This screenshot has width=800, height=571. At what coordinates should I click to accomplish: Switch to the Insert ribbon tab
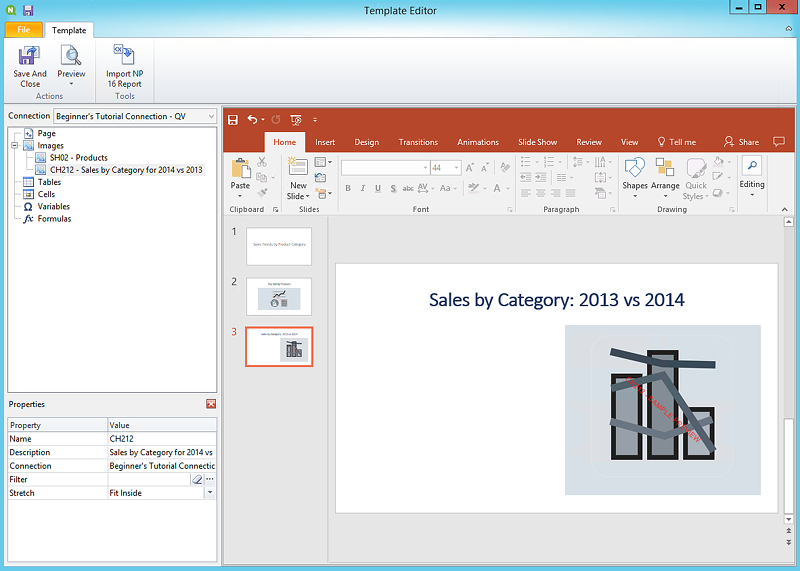point(325,142)
